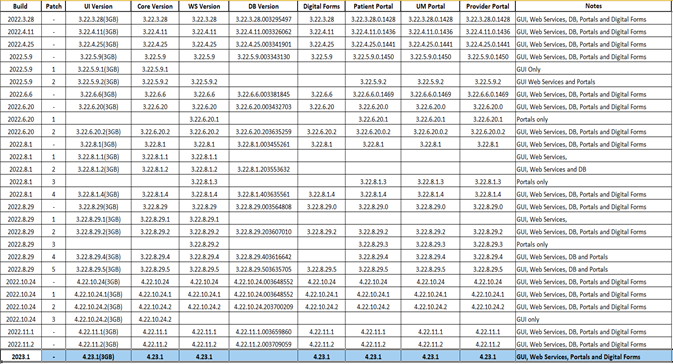Screen dimensions: 673x364
Task: Select the WS Version column header
Action: point(204,6)
